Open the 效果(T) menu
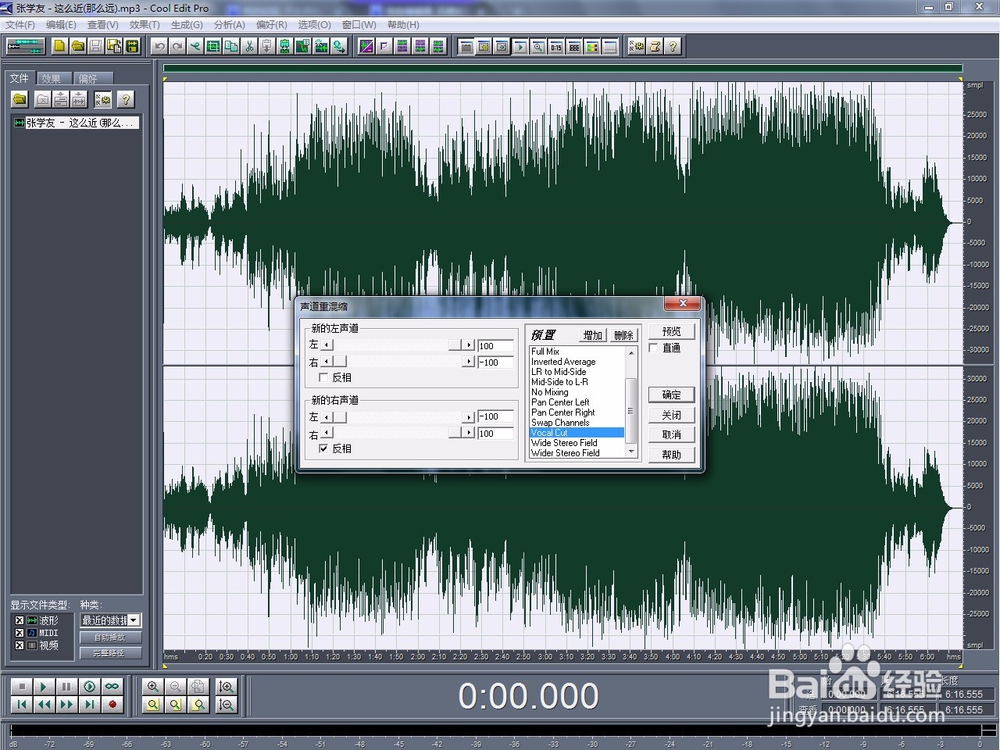The image size is (1000, 750). (144, 25)
